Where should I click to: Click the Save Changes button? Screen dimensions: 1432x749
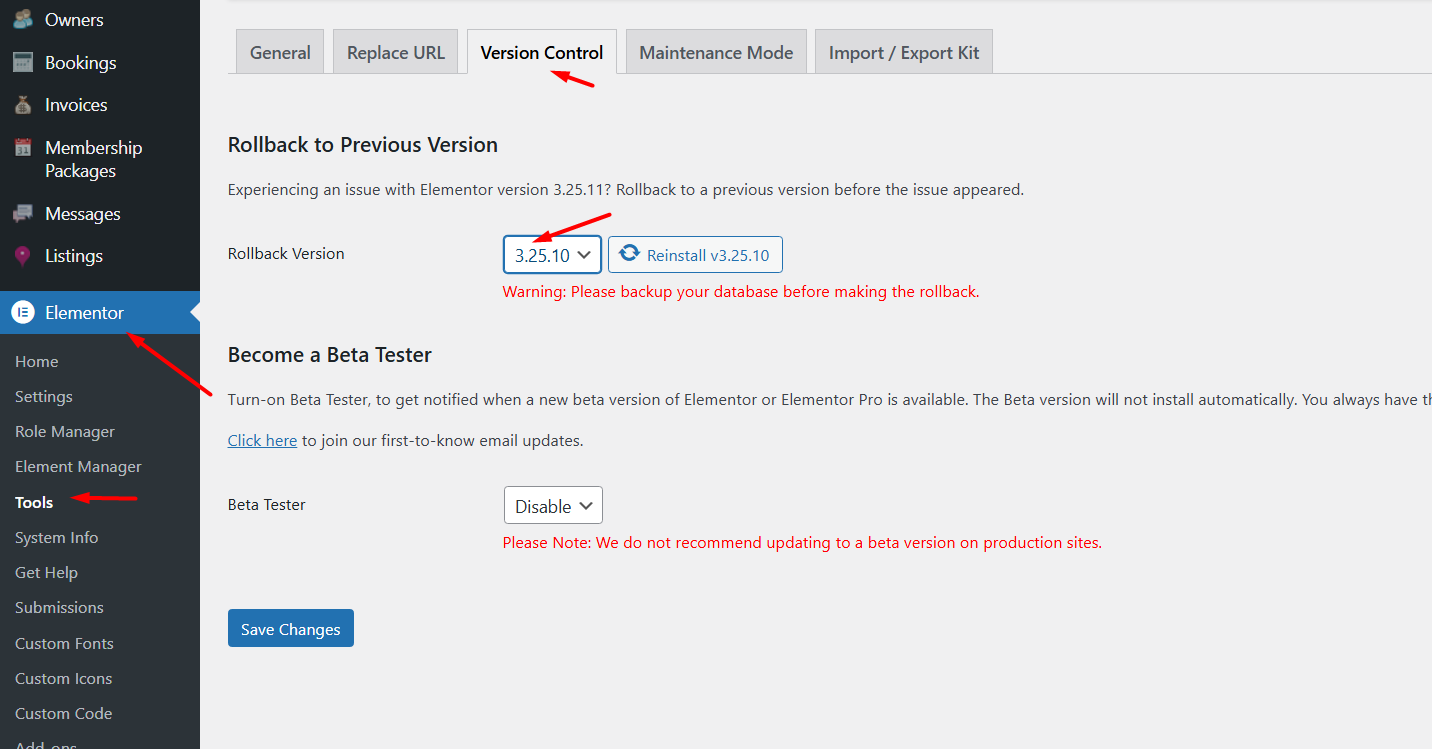pos(291,628)
